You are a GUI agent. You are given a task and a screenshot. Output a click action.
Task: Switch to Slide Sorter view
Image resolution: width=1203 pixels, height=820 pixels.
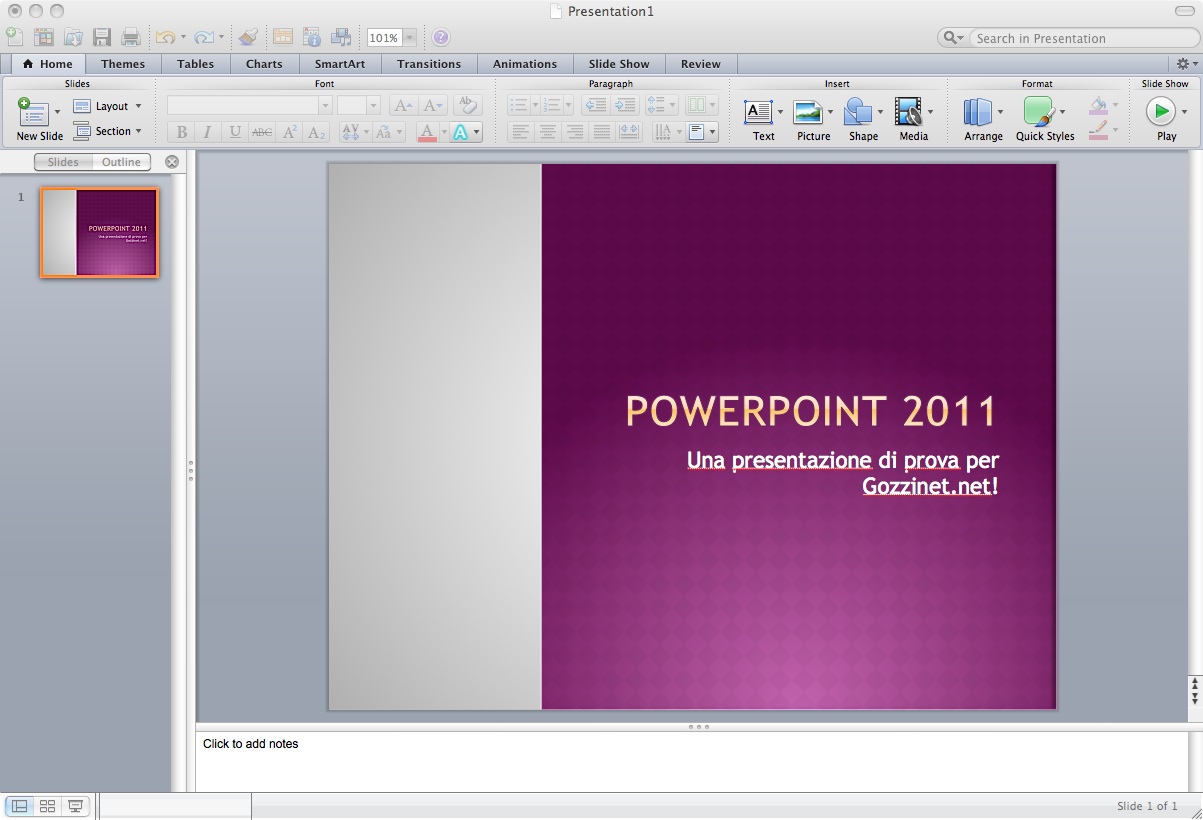[x=47, y=806]
